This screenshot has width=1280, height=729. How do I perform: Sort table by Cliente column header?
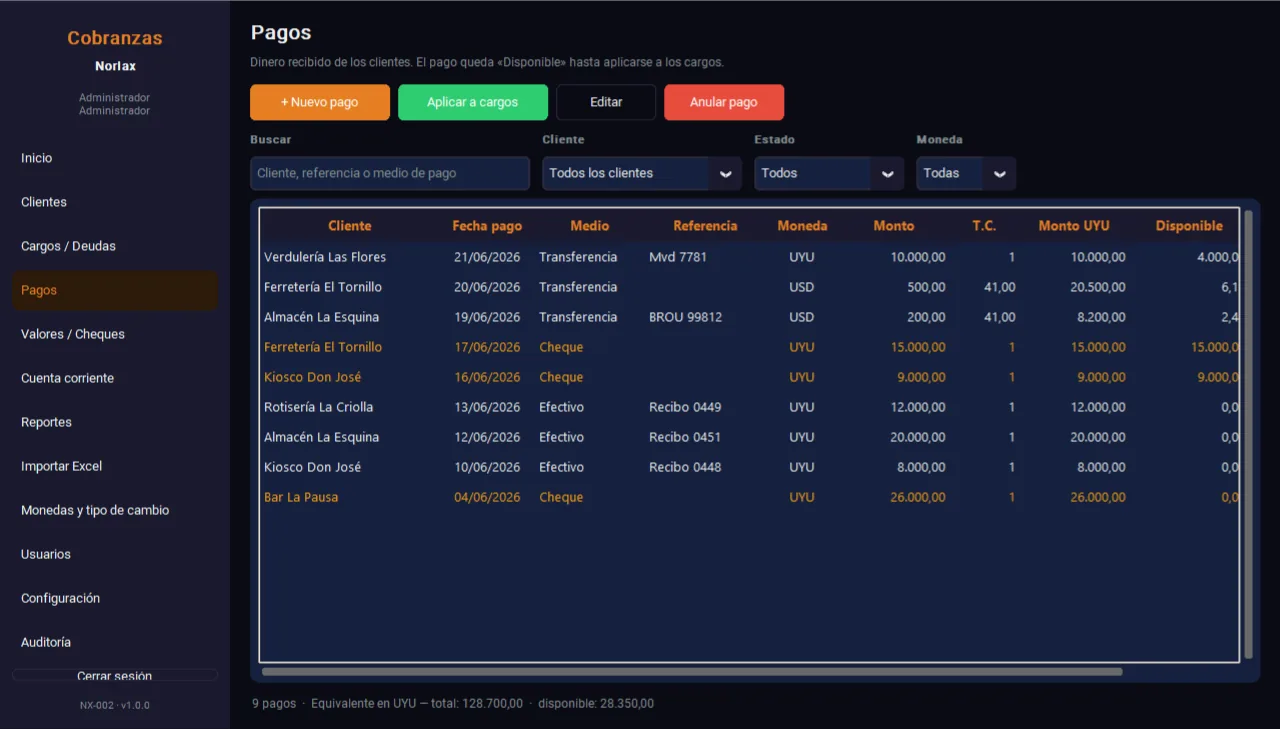pos(349,226)
